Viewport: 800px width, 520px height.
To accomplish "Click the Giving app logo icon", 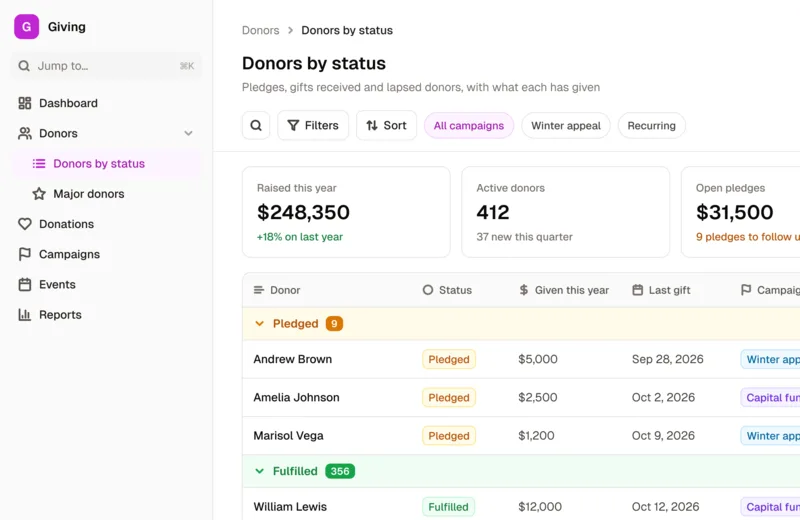I will 27,27.
